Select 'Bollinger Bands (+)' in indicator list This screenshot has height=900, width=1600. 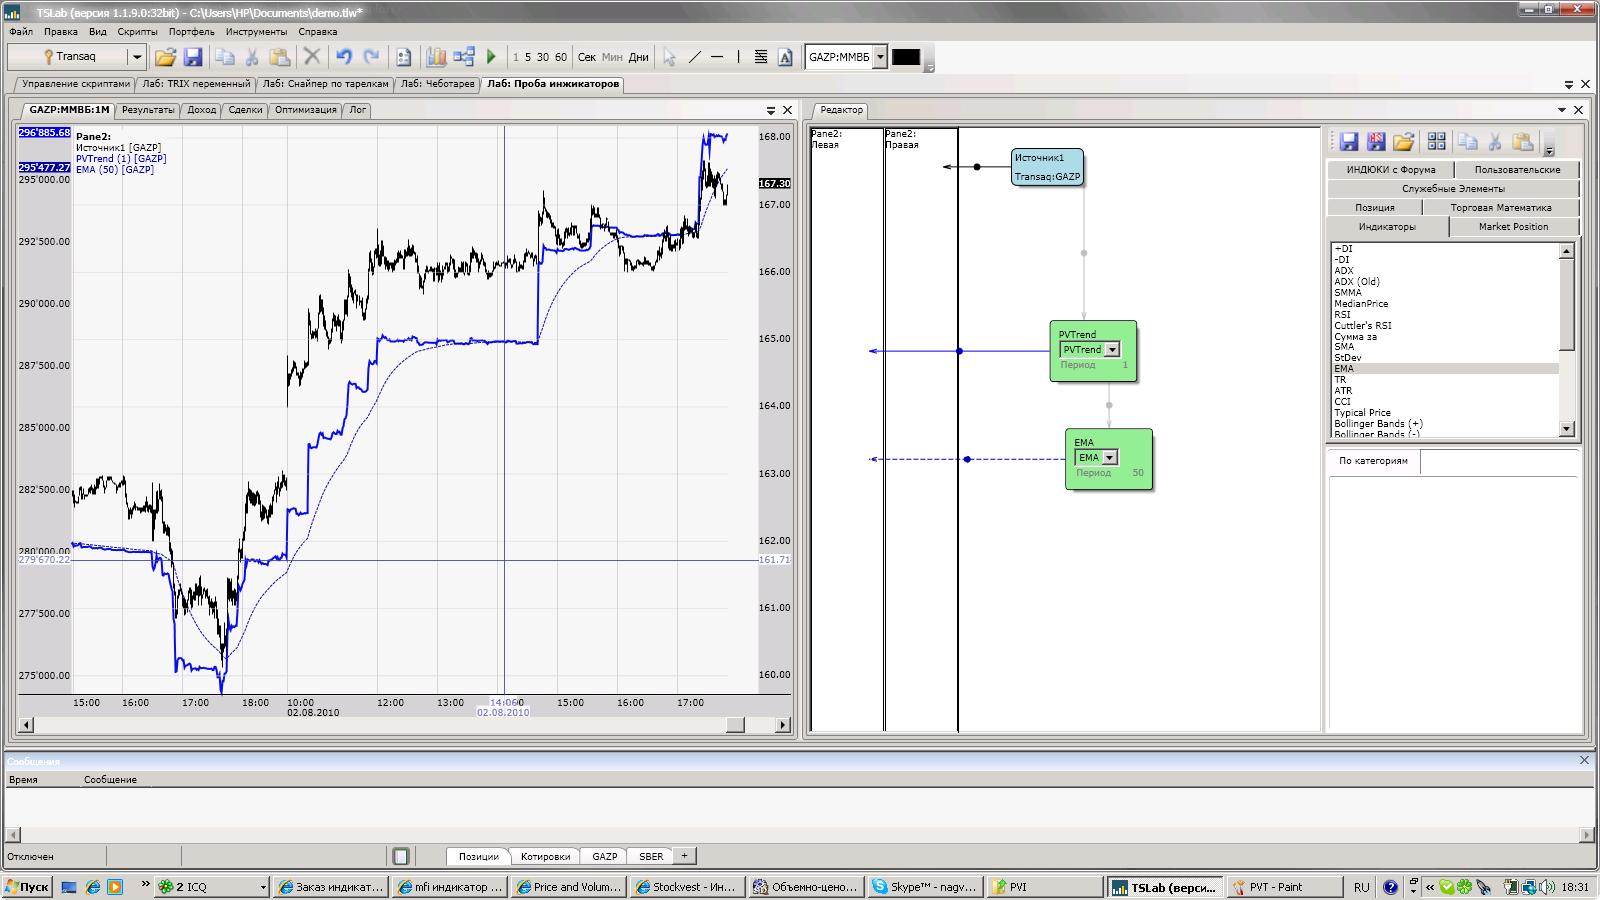(1377, 424)
